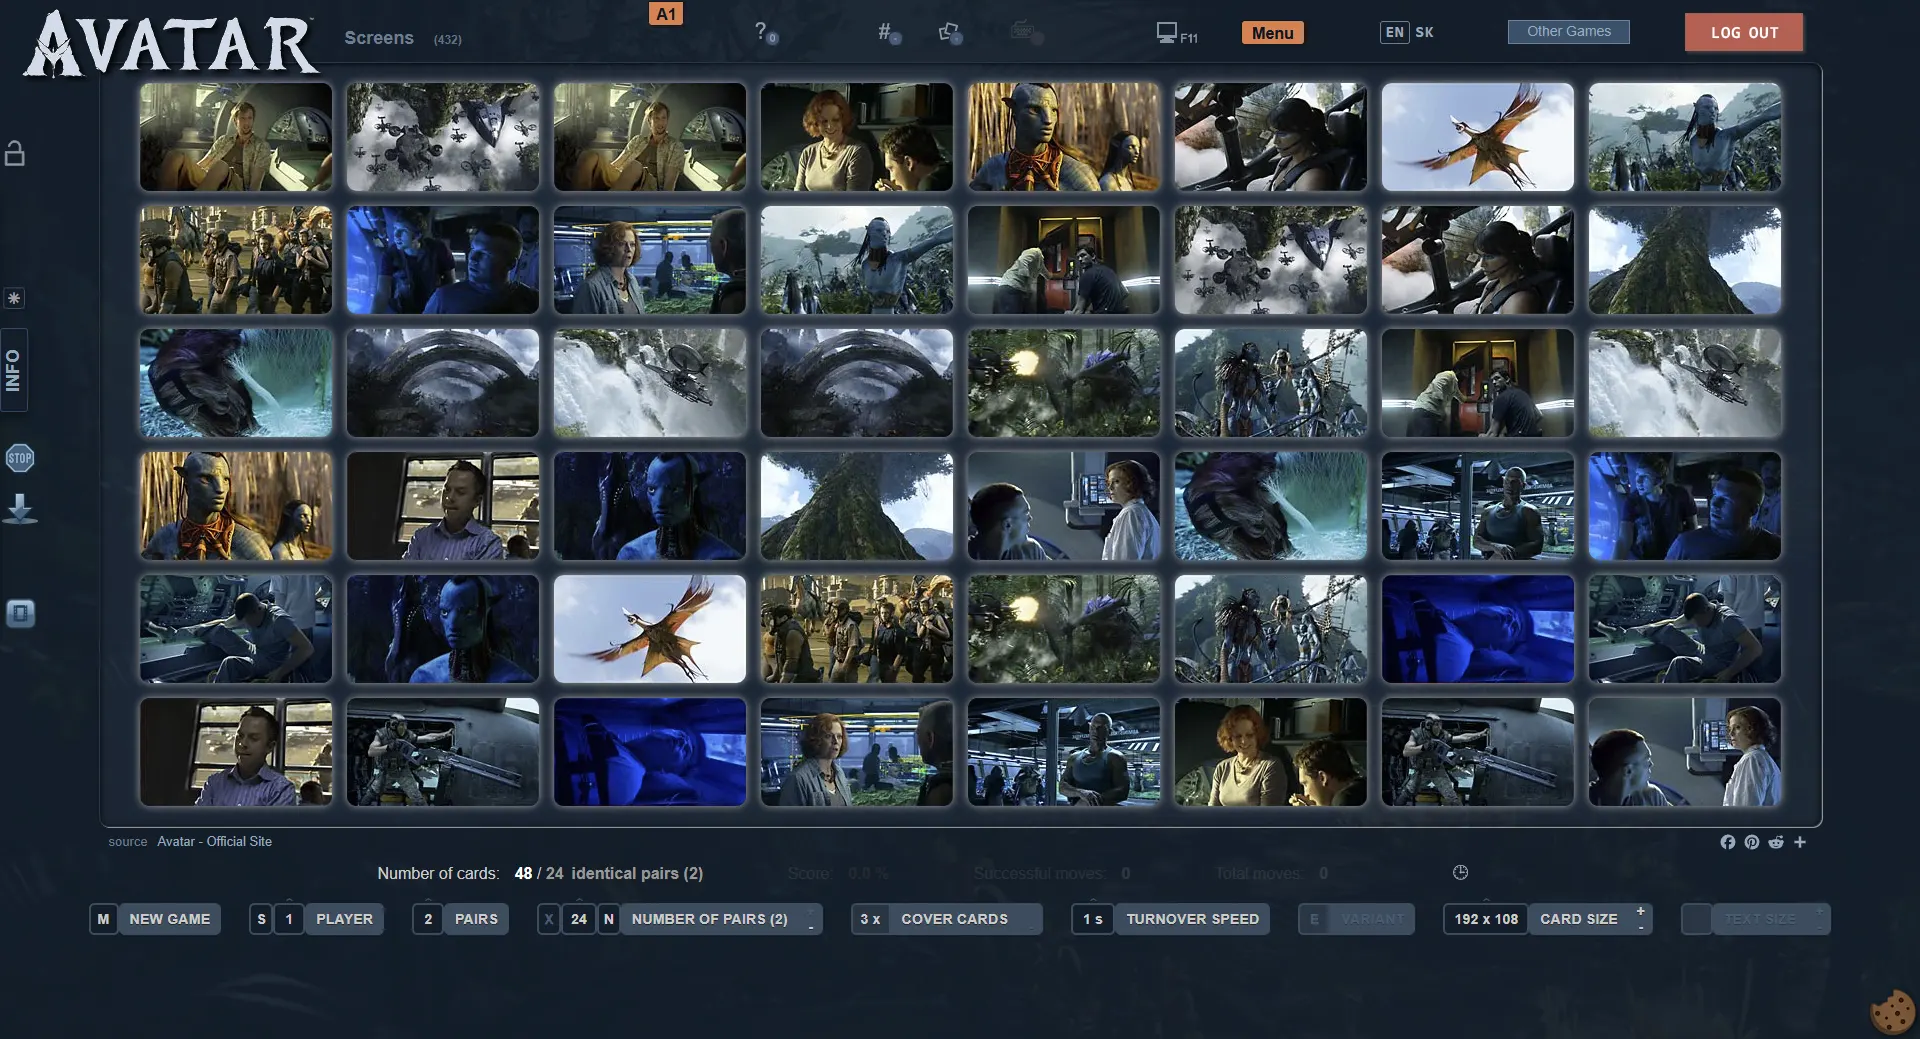The width and height of the screenshot is (1920, 1039).
Task: Flip the flying banshee card in top row
Action: [x=1477, y=137]
